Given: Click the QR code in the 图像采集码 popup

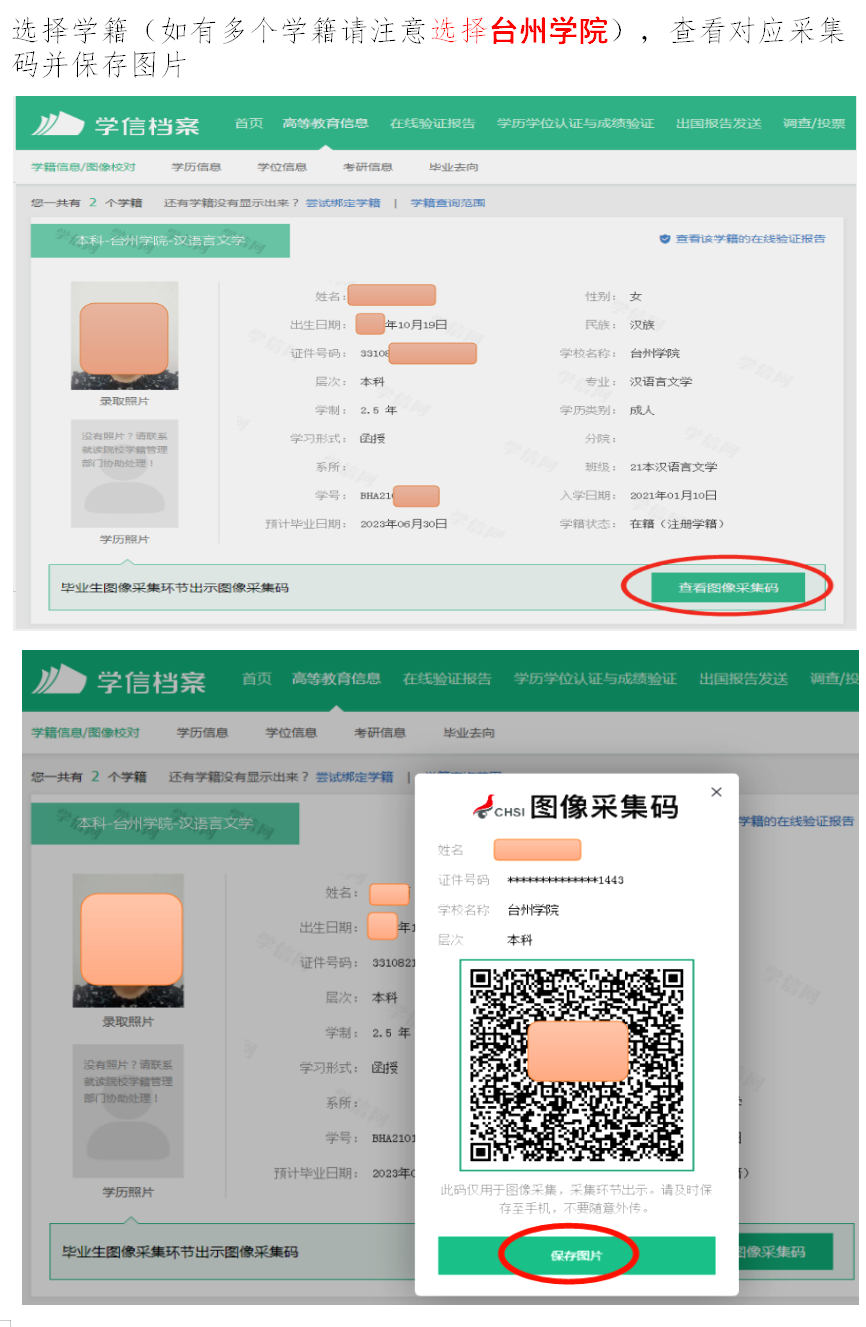Looking at the screenshot, I should 576,1064.
